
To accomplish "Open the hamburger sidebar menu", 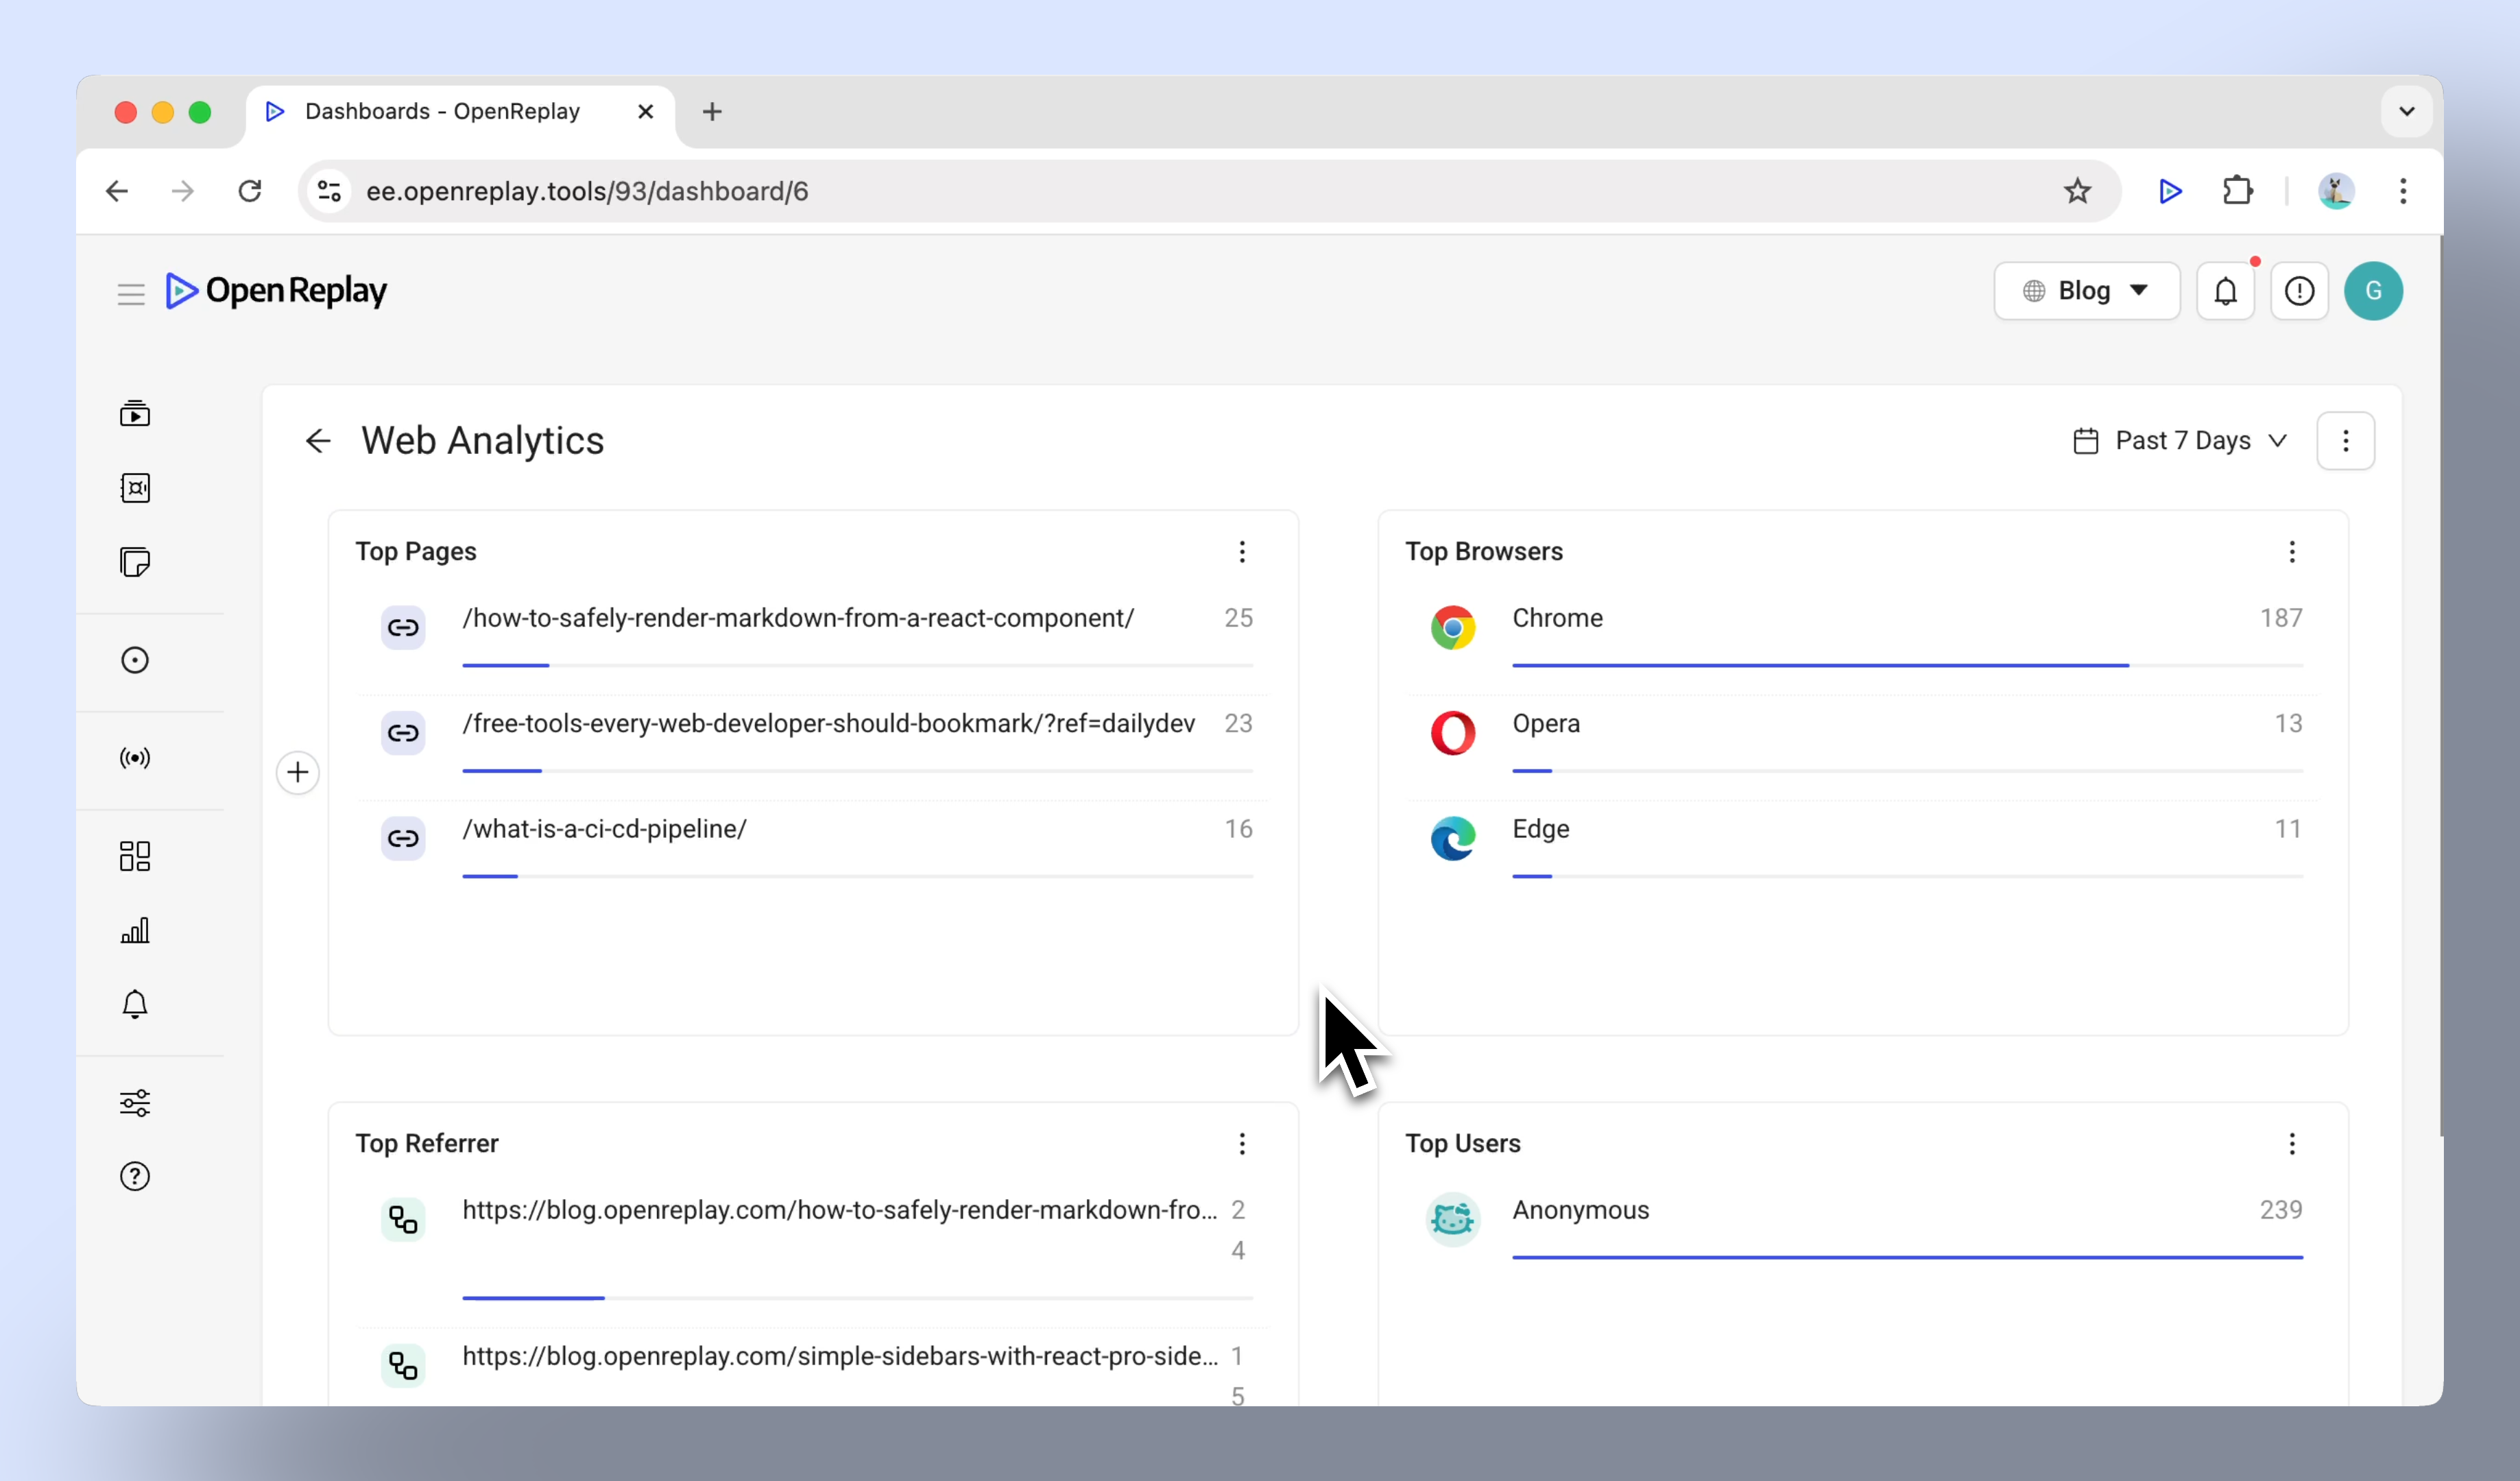I will point(131,293).
